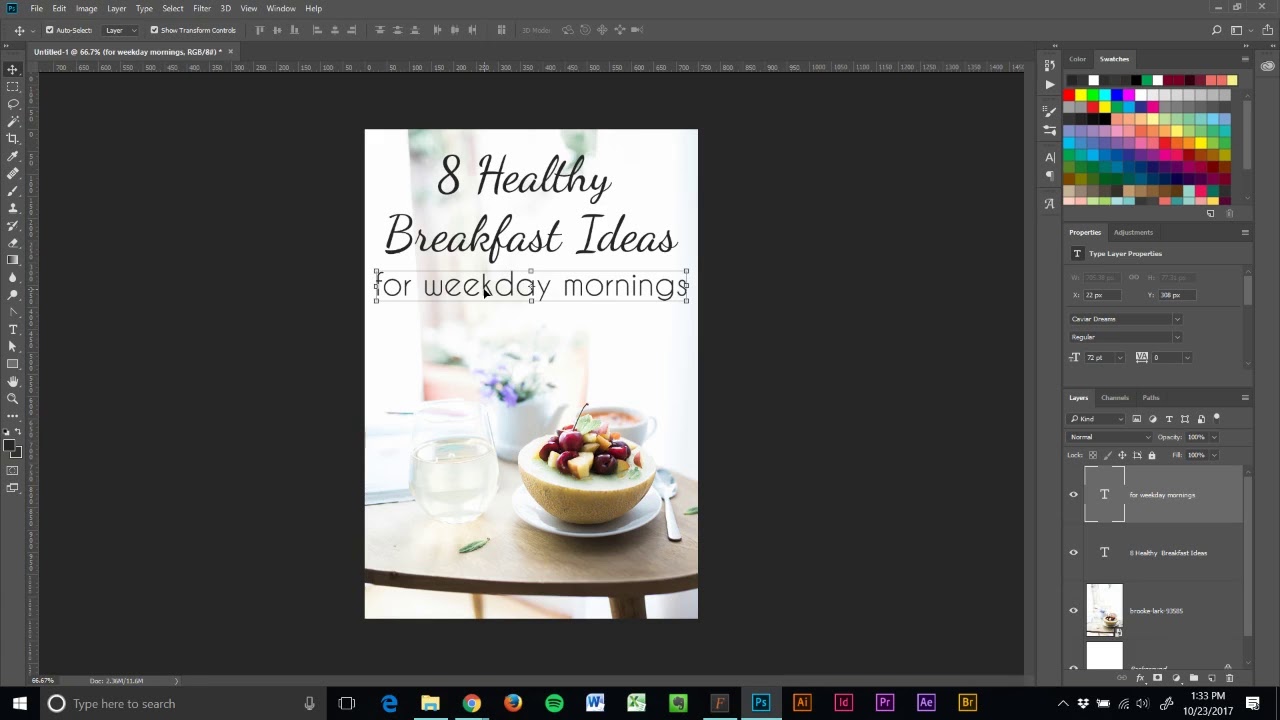The width and height of the screenshot is (1280, 720).
Task: Switch to the Paths tab
Action: pos(1151,398)
